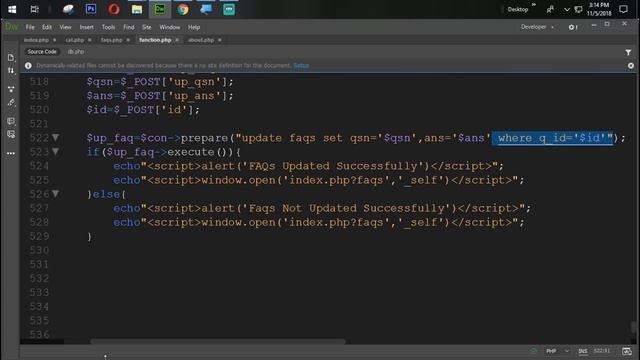Show hidden system tray icons chevron
Screen dimensions: 640x360
(x=567, y=9)
